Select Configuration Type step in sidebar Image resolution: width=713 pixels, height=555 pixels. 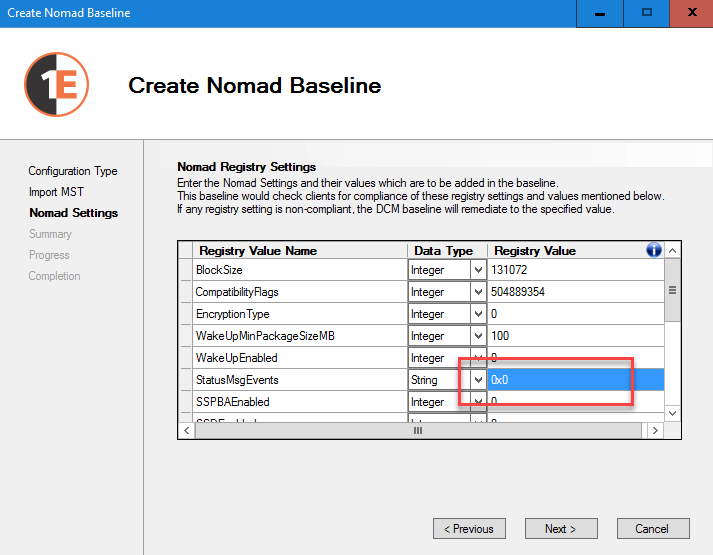(73, 171)
